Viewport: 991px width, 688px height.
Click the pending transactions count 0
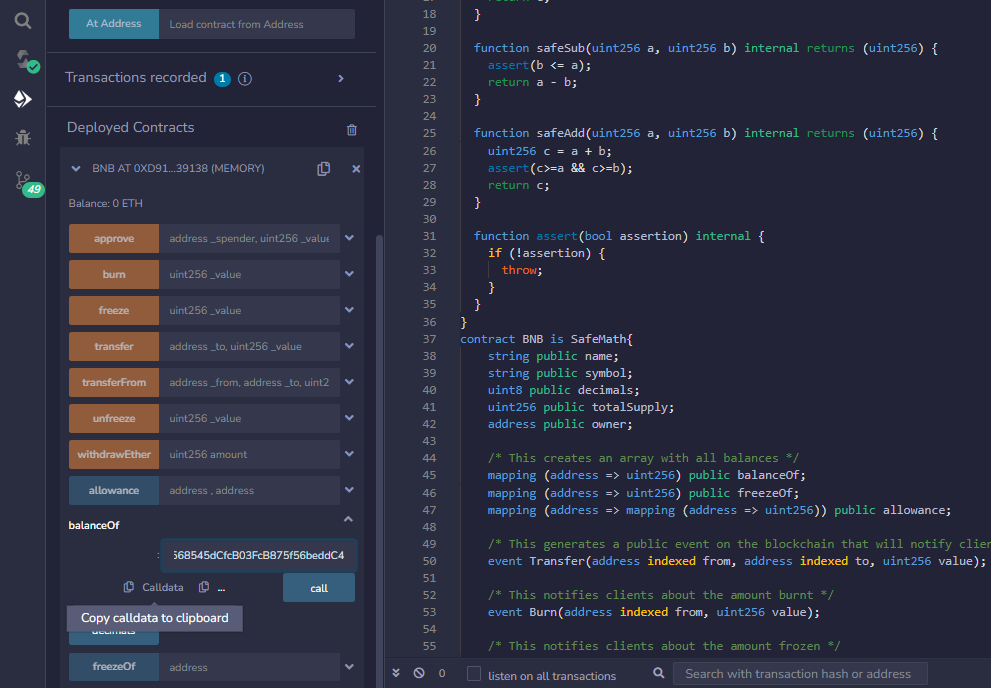(442, 673)
